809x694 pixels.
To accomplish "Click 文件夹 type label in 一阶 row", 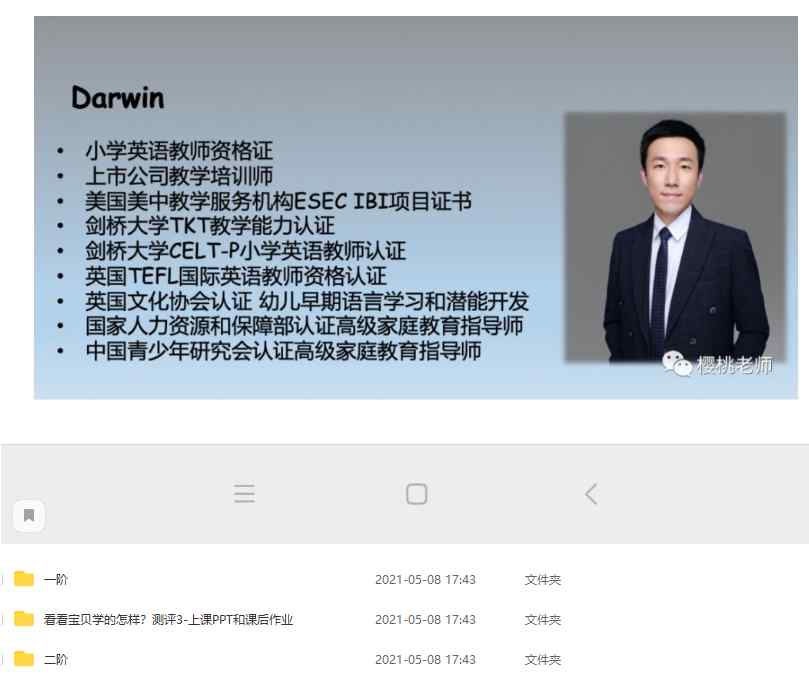I will pyautogui.click(x=543, y=579).
